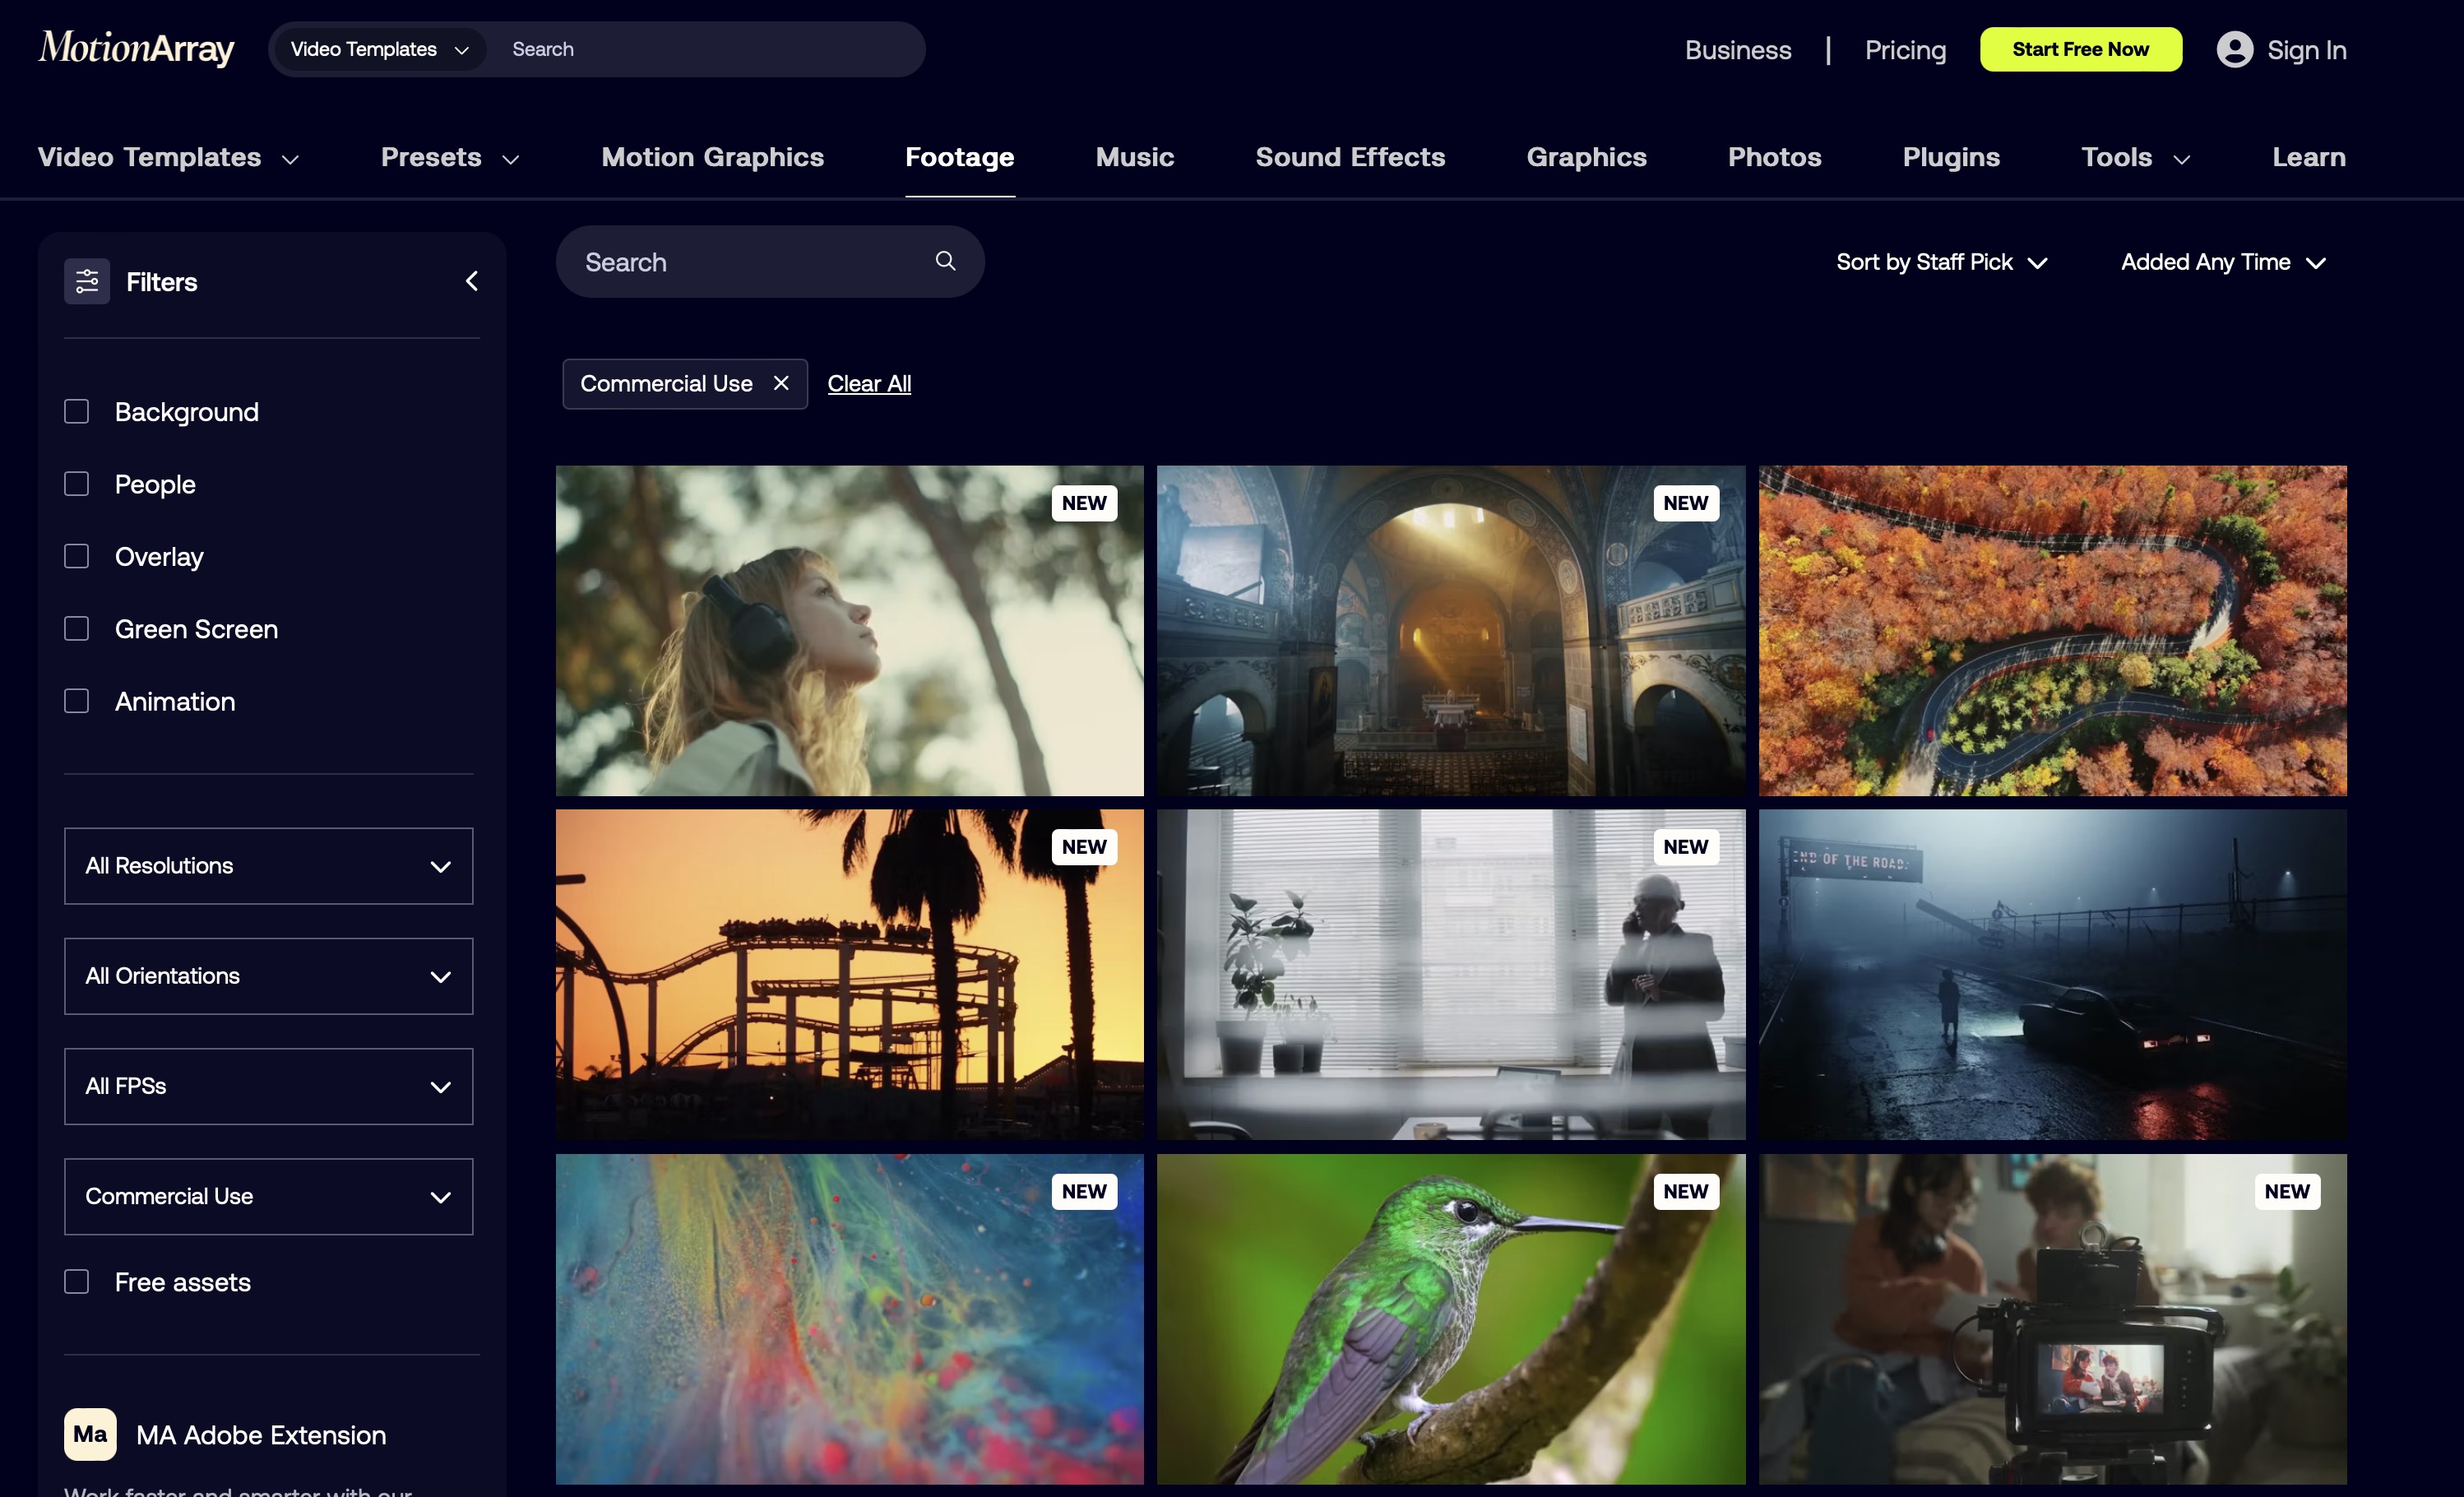2464x1497 pixels.
Task: Enable the Background checkbox
Action: pos(77,411)
